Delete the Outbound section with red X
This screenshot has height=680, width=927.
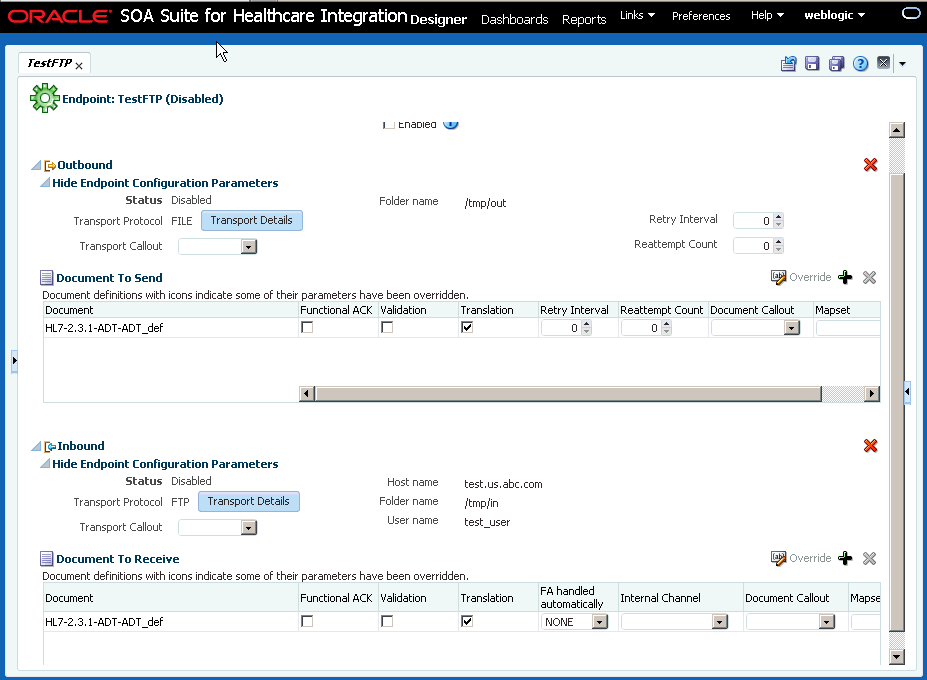click(870, 164)
